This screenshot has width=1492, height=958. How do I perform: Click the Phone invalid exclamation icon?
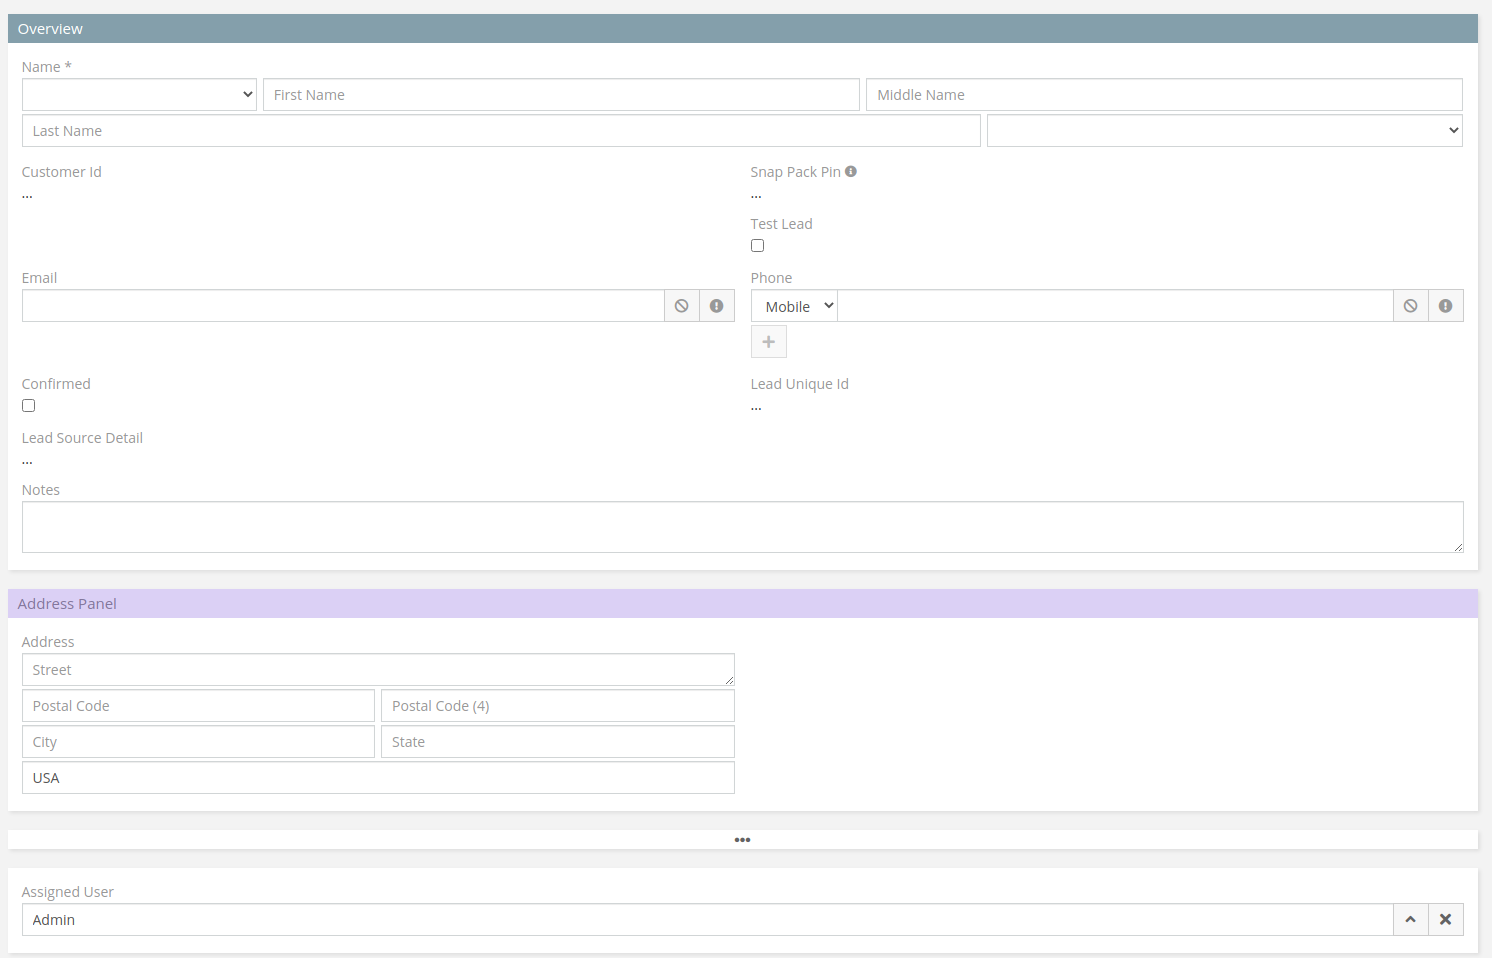point(1446,306)
